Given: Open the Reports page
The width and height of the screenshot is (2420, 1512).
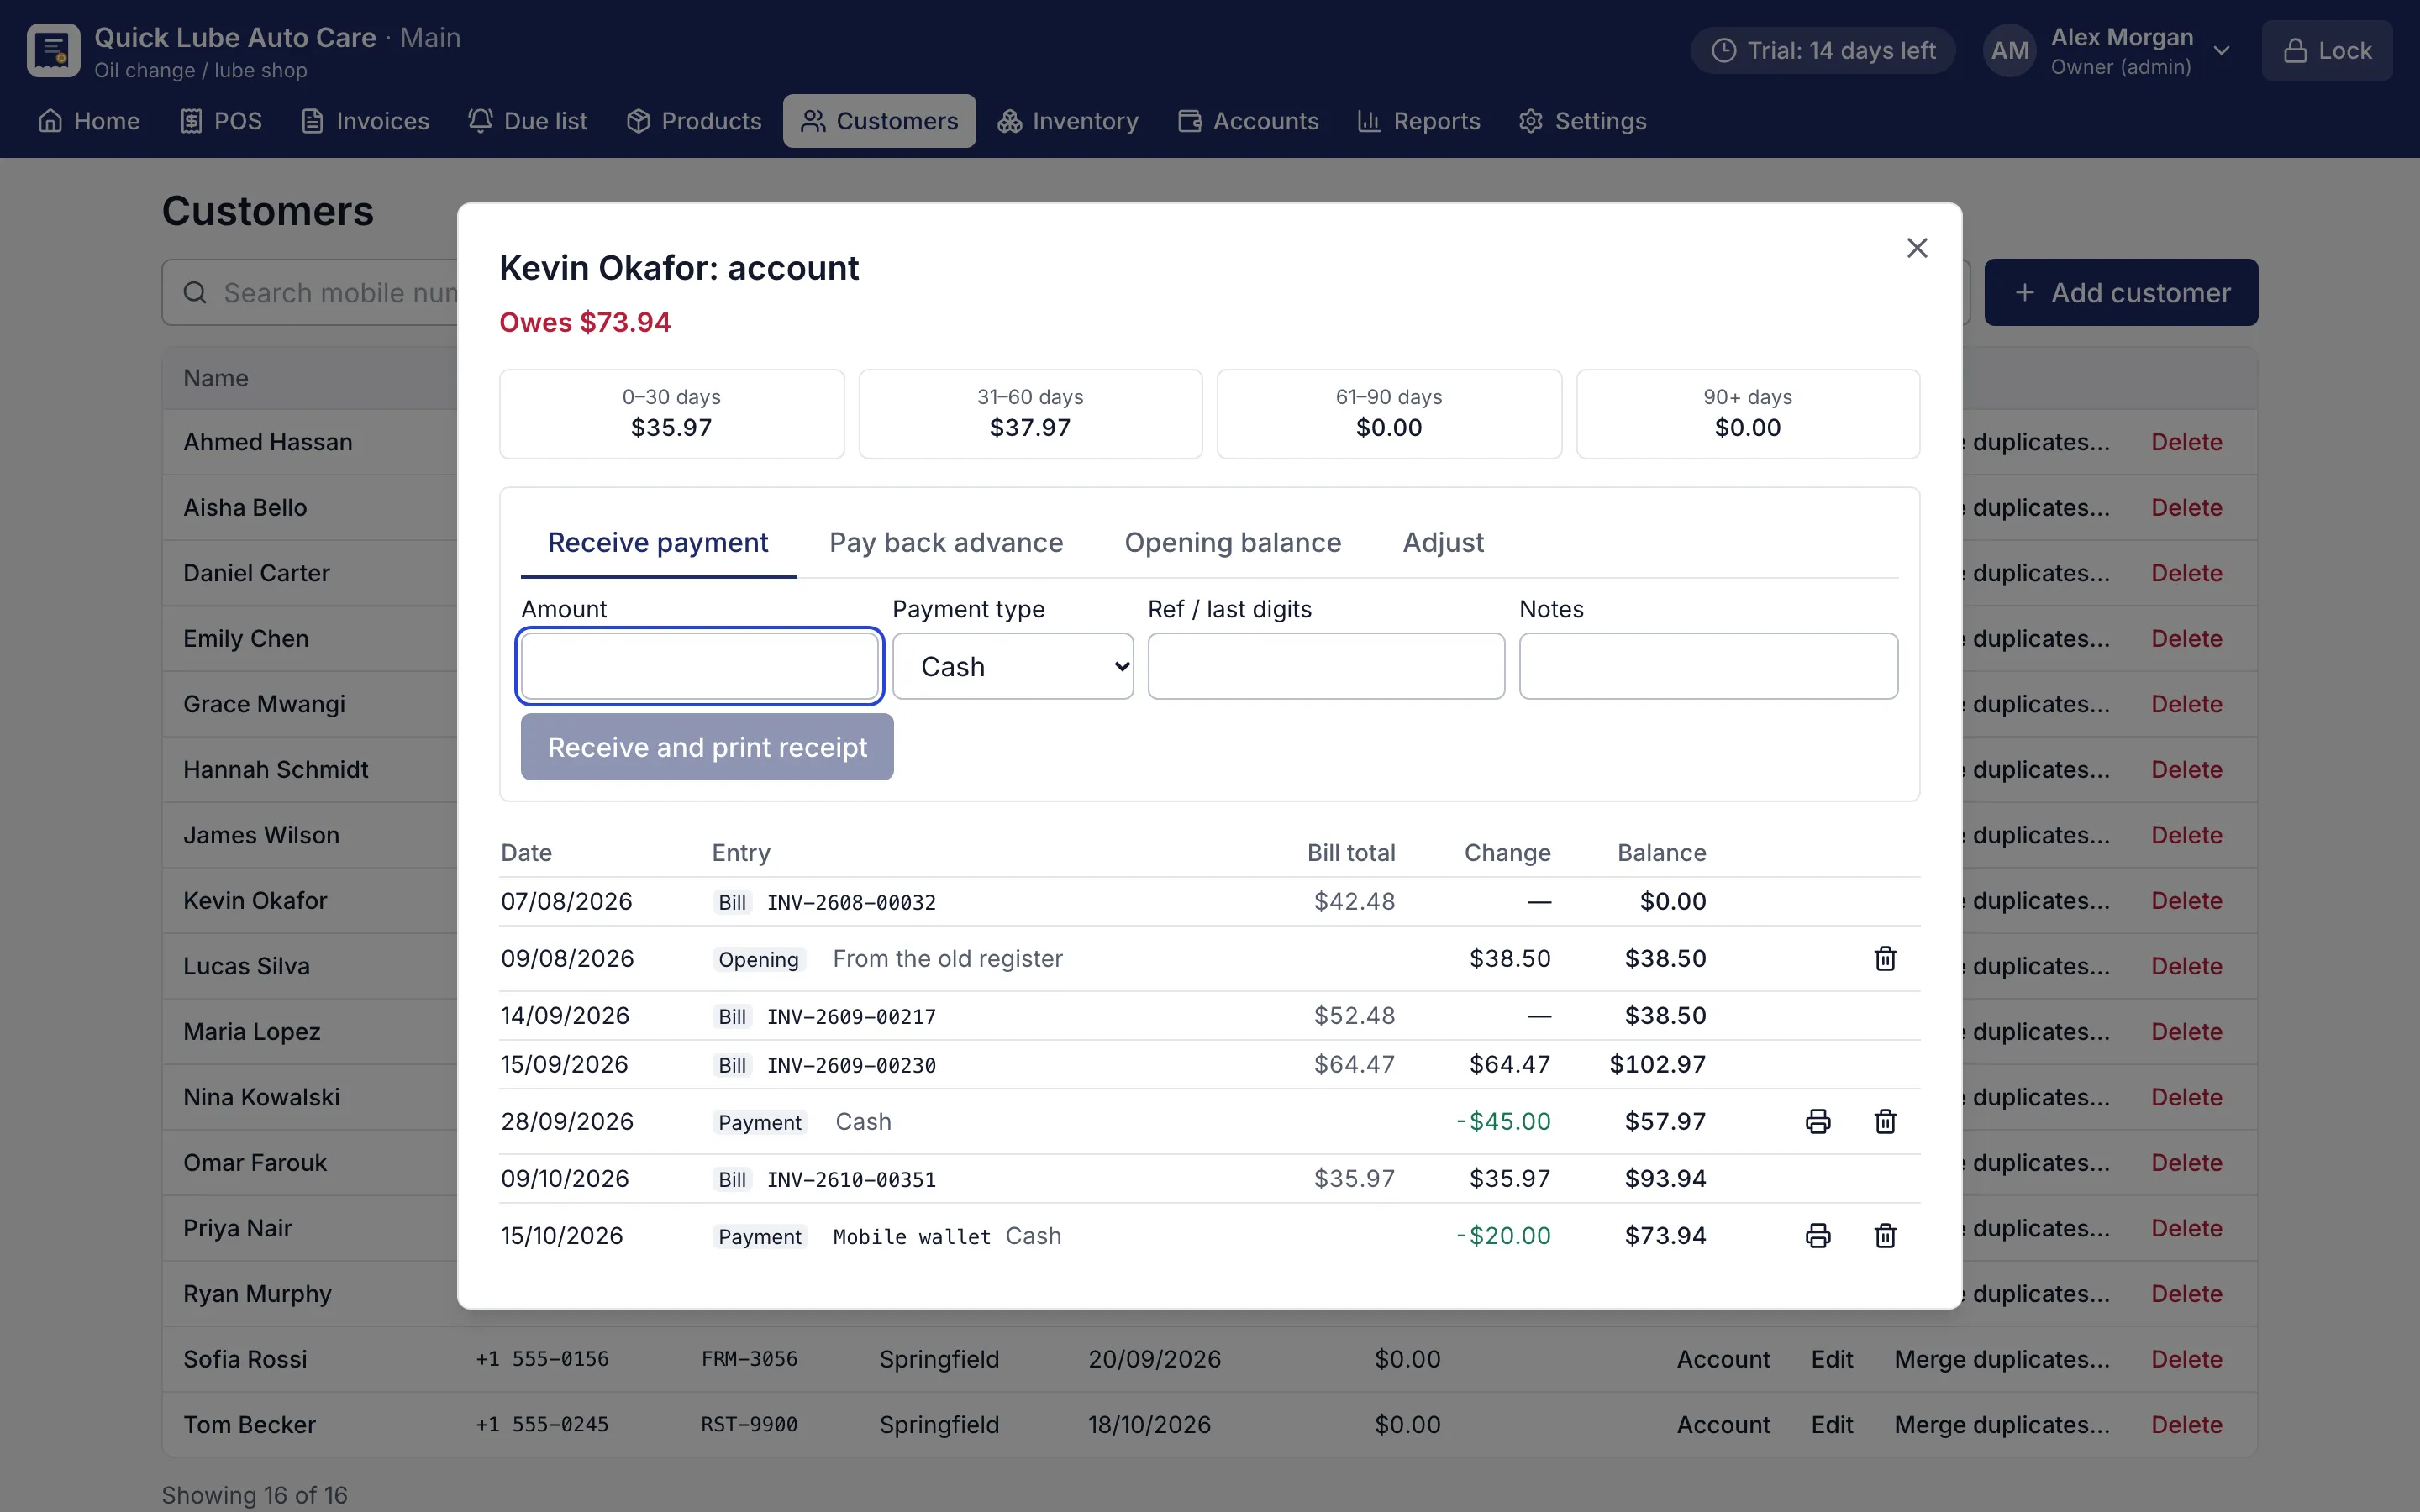Looking at the screenshot, I should click(x=1418, y=121).
